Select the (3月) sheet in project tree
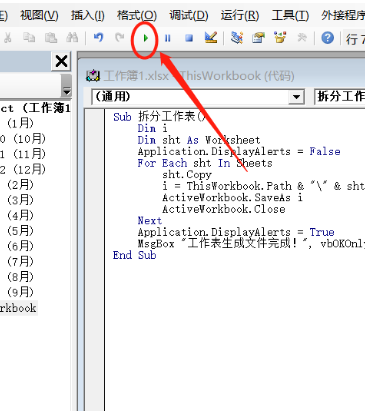365x411 pixels. point(20,200)
